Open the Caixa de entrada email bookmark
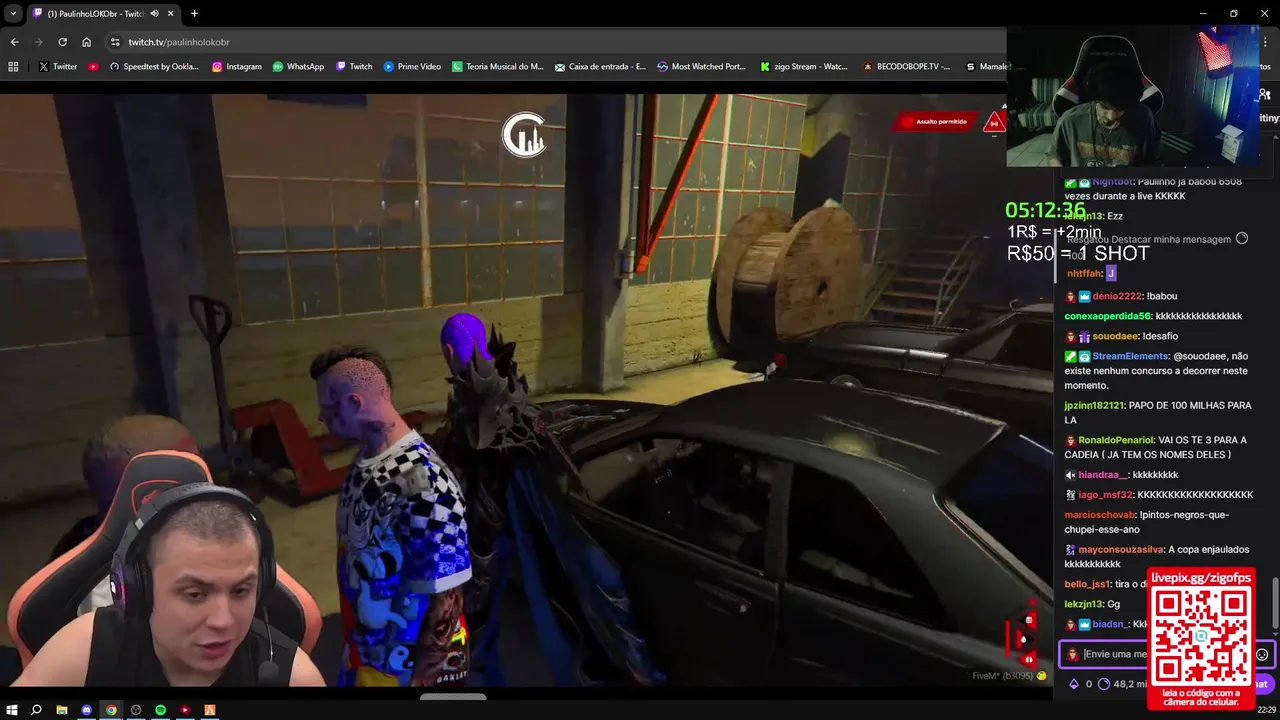 point(600,67)
